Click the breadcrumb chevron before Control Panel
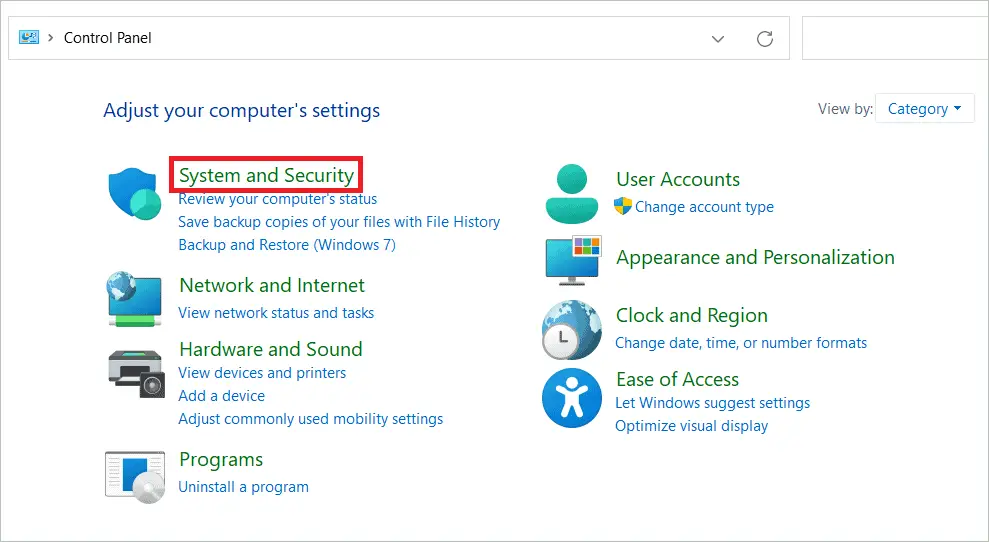The width and height of the screenshot is (989, 542). click(51, 38)
